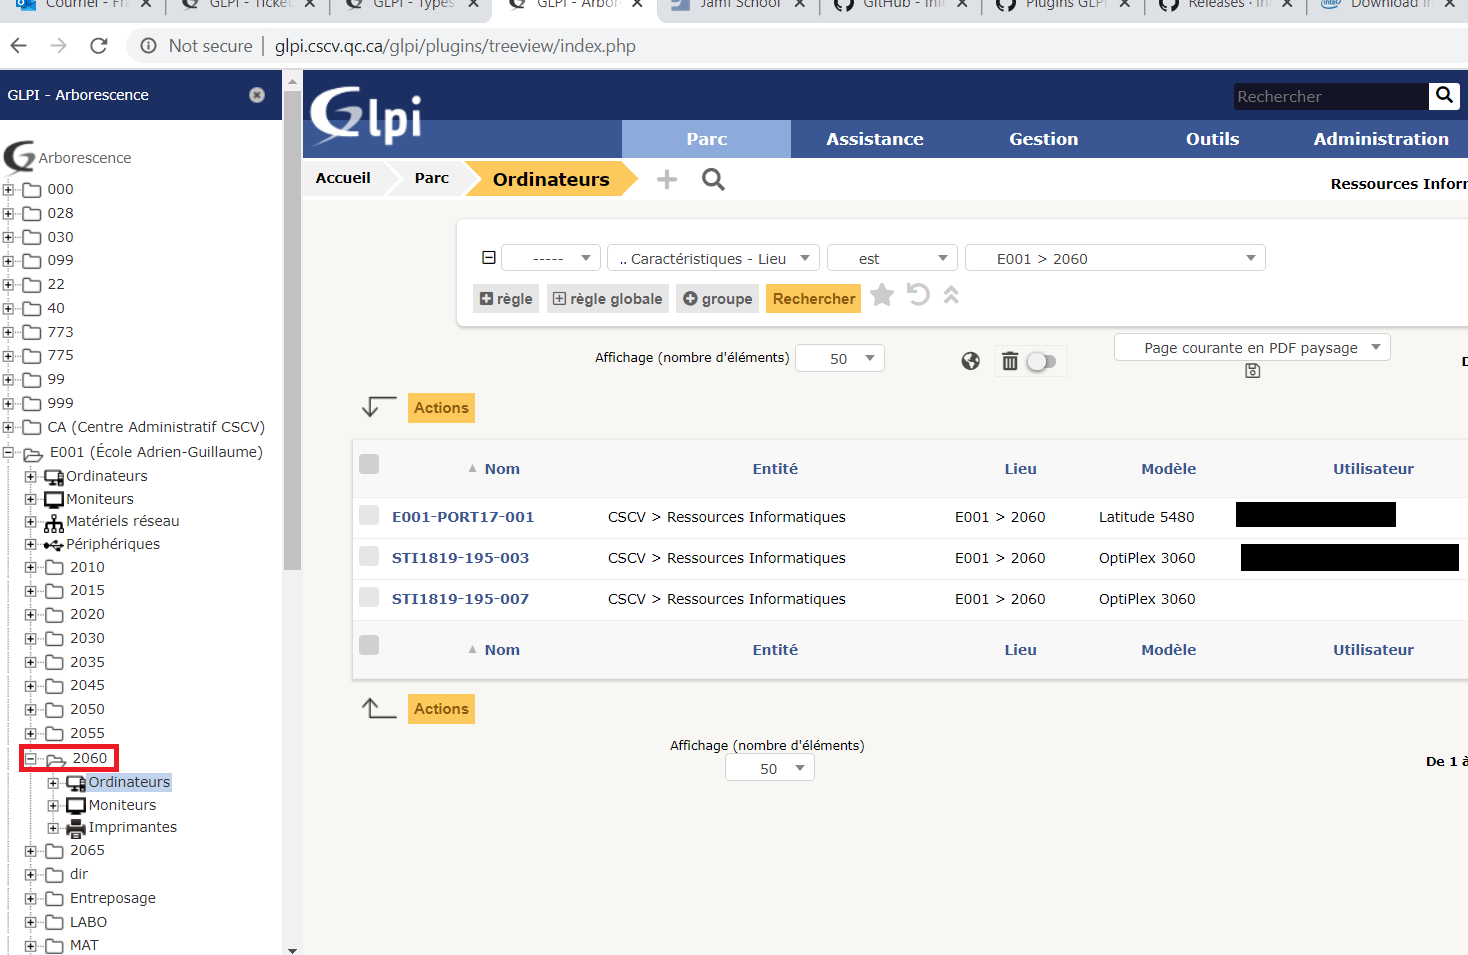1468x955 pixels.
Task: Open the STI1819-195-003 computer link
Action: (460, 557)
